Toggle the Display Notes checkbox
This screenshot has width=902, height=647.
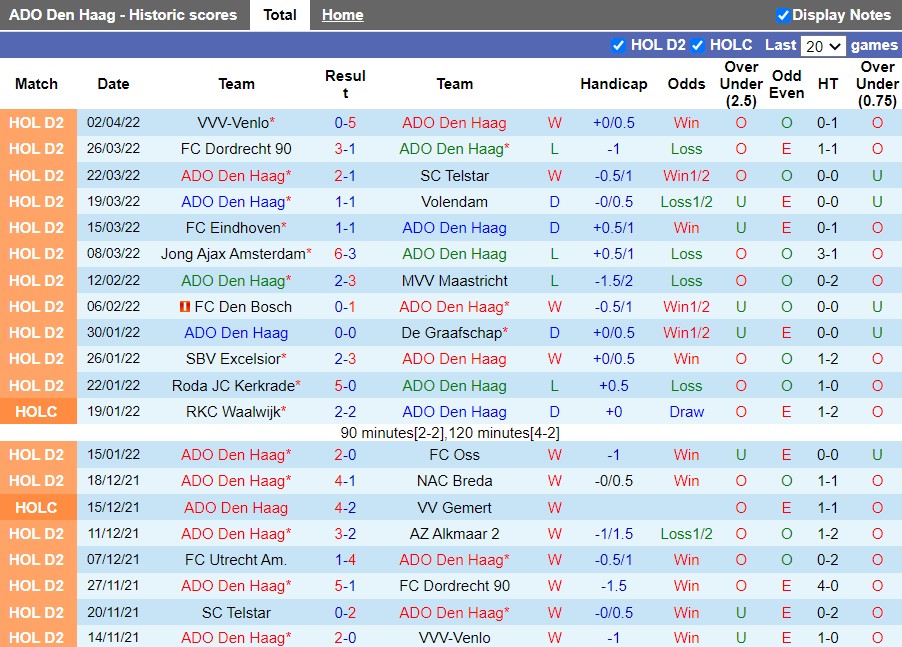783,15
